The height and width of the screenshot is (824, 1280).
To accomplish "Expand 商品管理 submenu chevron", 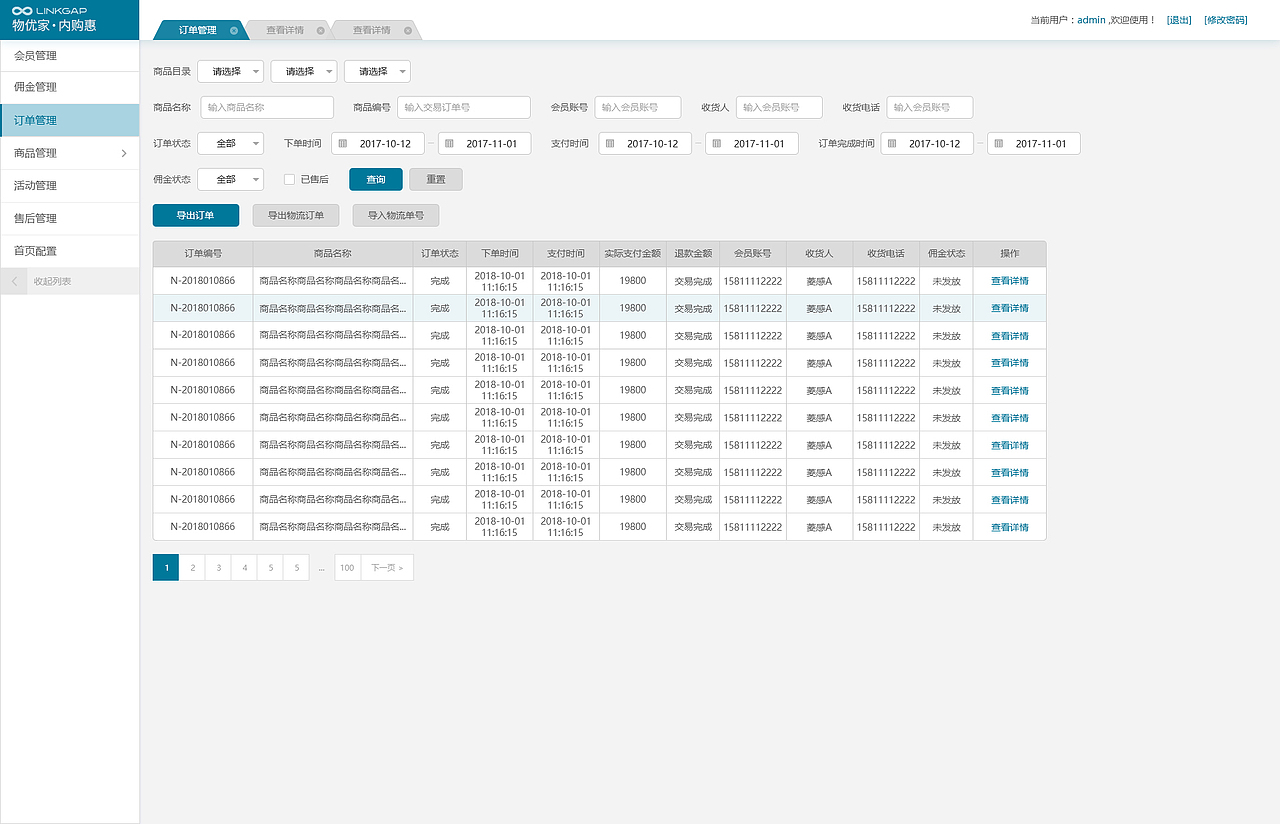I will pos(123,153).
